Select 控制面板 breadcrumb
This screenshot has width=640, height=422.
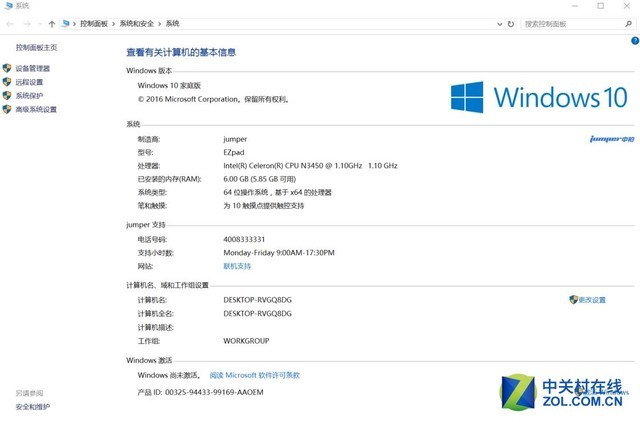[x=94, y=24]
